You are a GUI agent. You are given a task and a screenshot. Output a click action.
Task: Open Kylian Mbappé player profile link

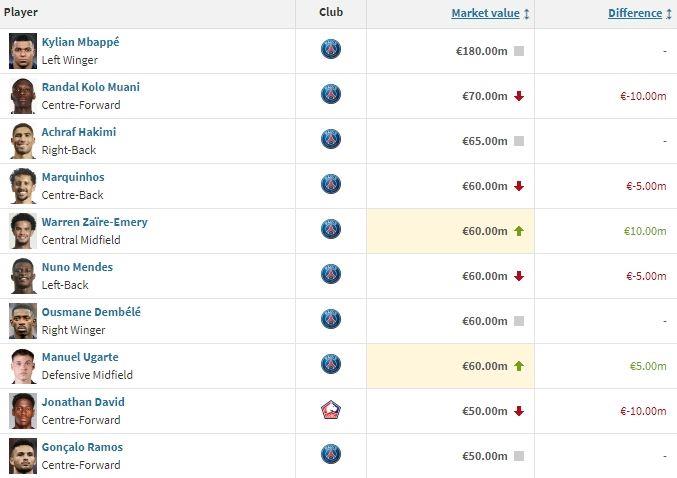coord(80,42)
